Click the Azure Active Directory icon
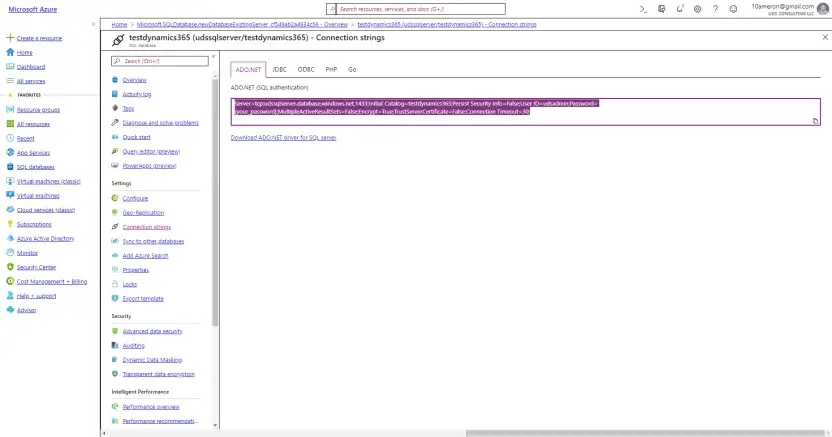Viewport: 832px width, 437px height. pyautogui.click(x=10, y=238)
